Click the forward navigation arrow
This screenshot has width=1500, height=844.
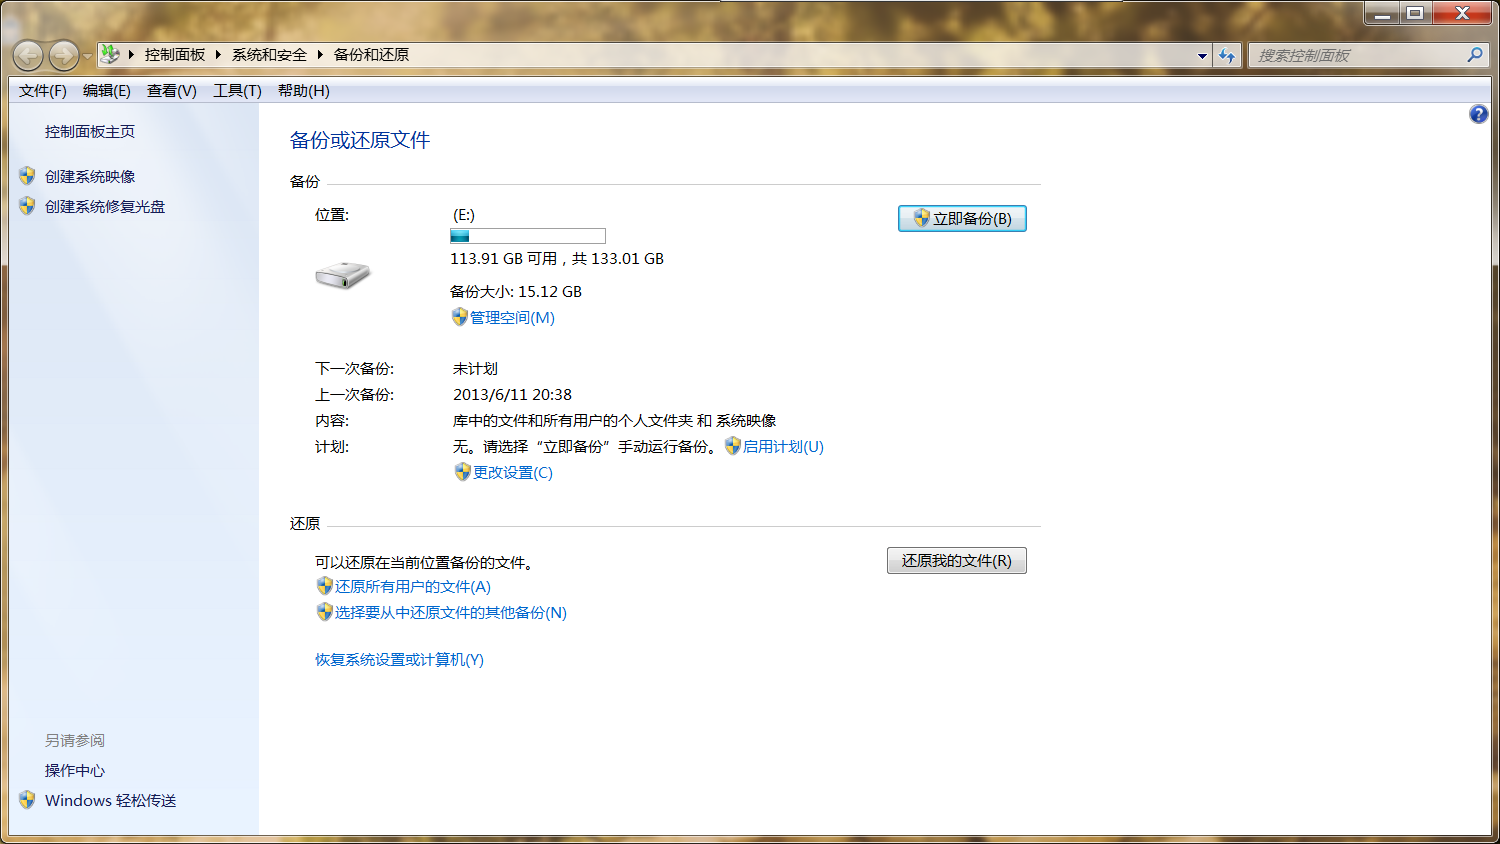[61, 55]
